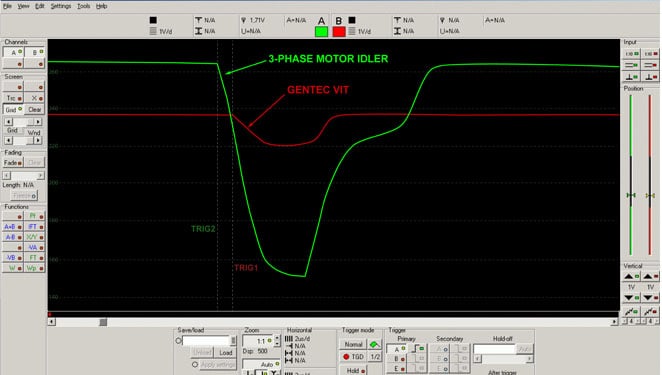Toggle channel B display
The height and width of the screenshot is (375, 662).
35,52
